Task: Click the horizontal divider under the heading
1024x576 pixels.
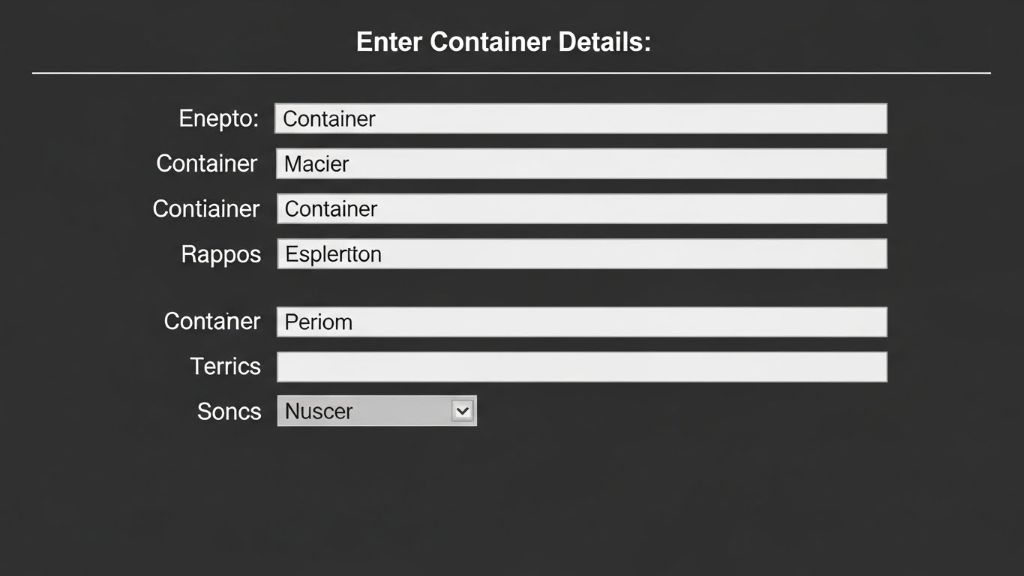Action: (x=511, y=73)
